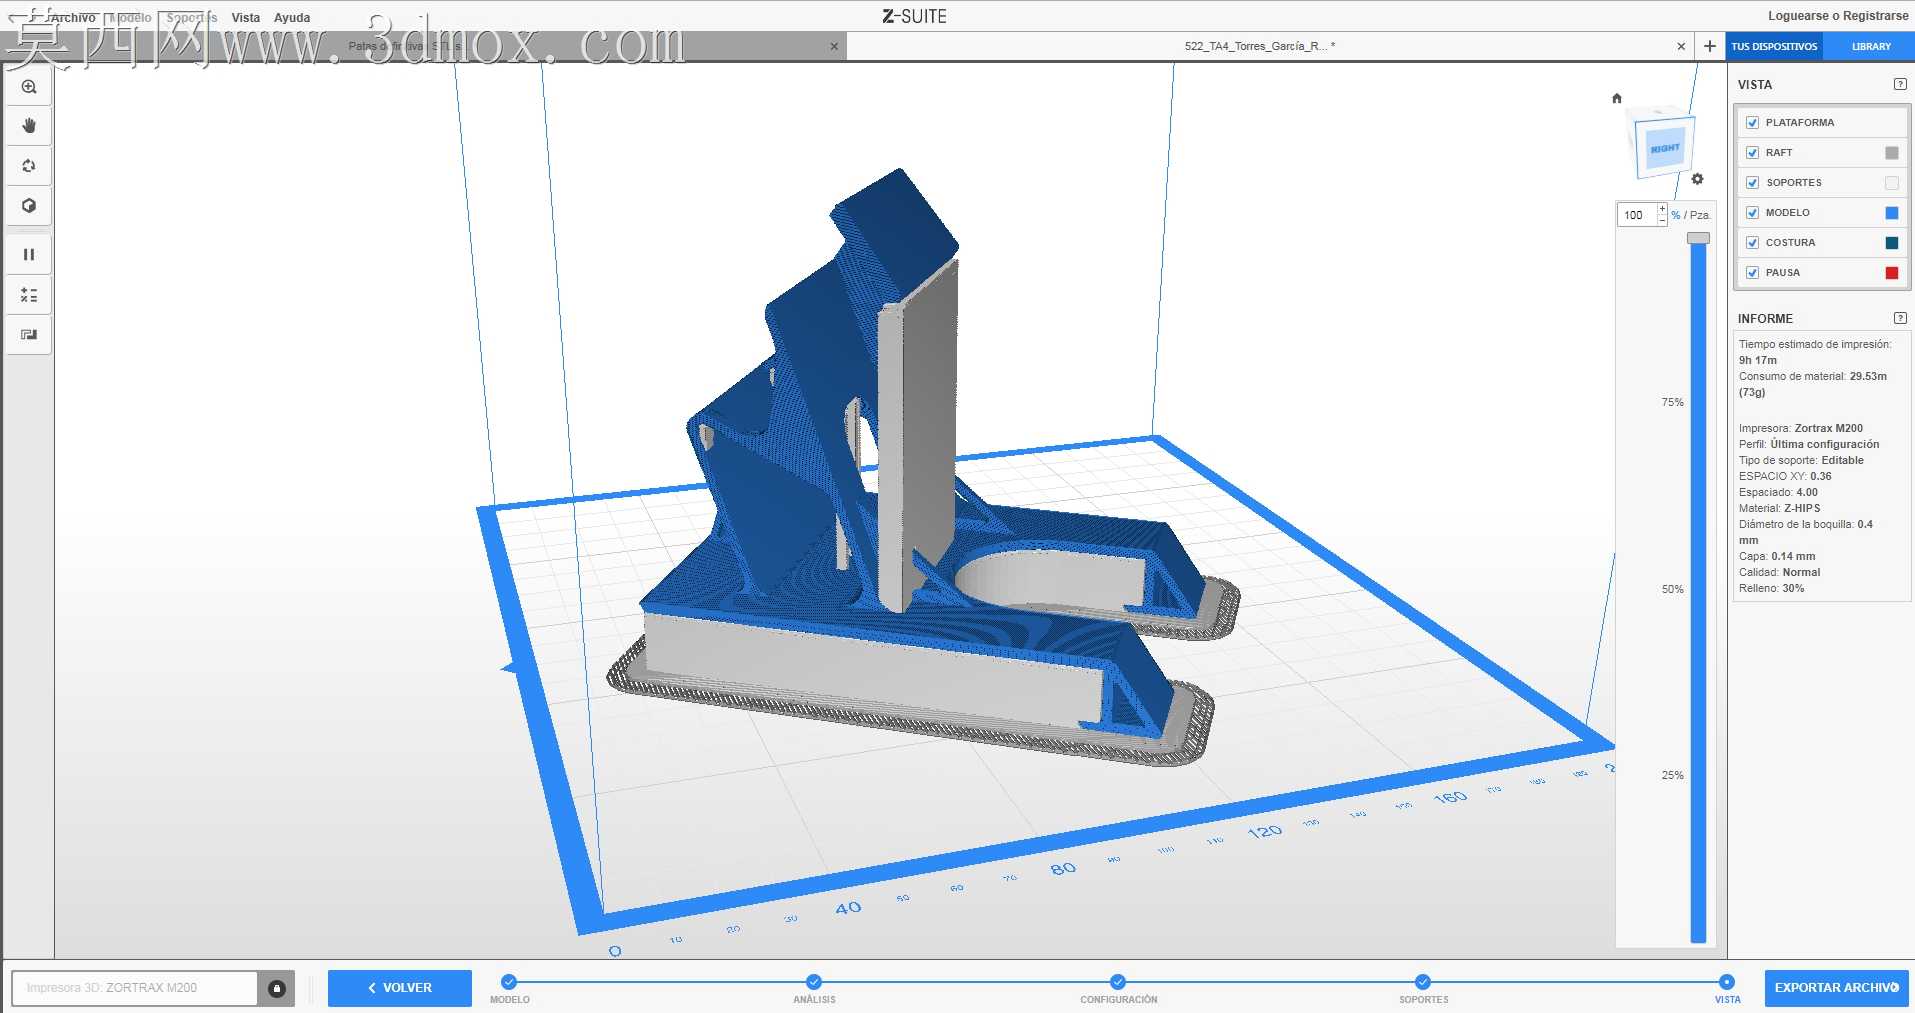The height and width of the screenshot is (1013, 1915).
Task: Close the Patas tab
Action: click(x=834, y=46)
